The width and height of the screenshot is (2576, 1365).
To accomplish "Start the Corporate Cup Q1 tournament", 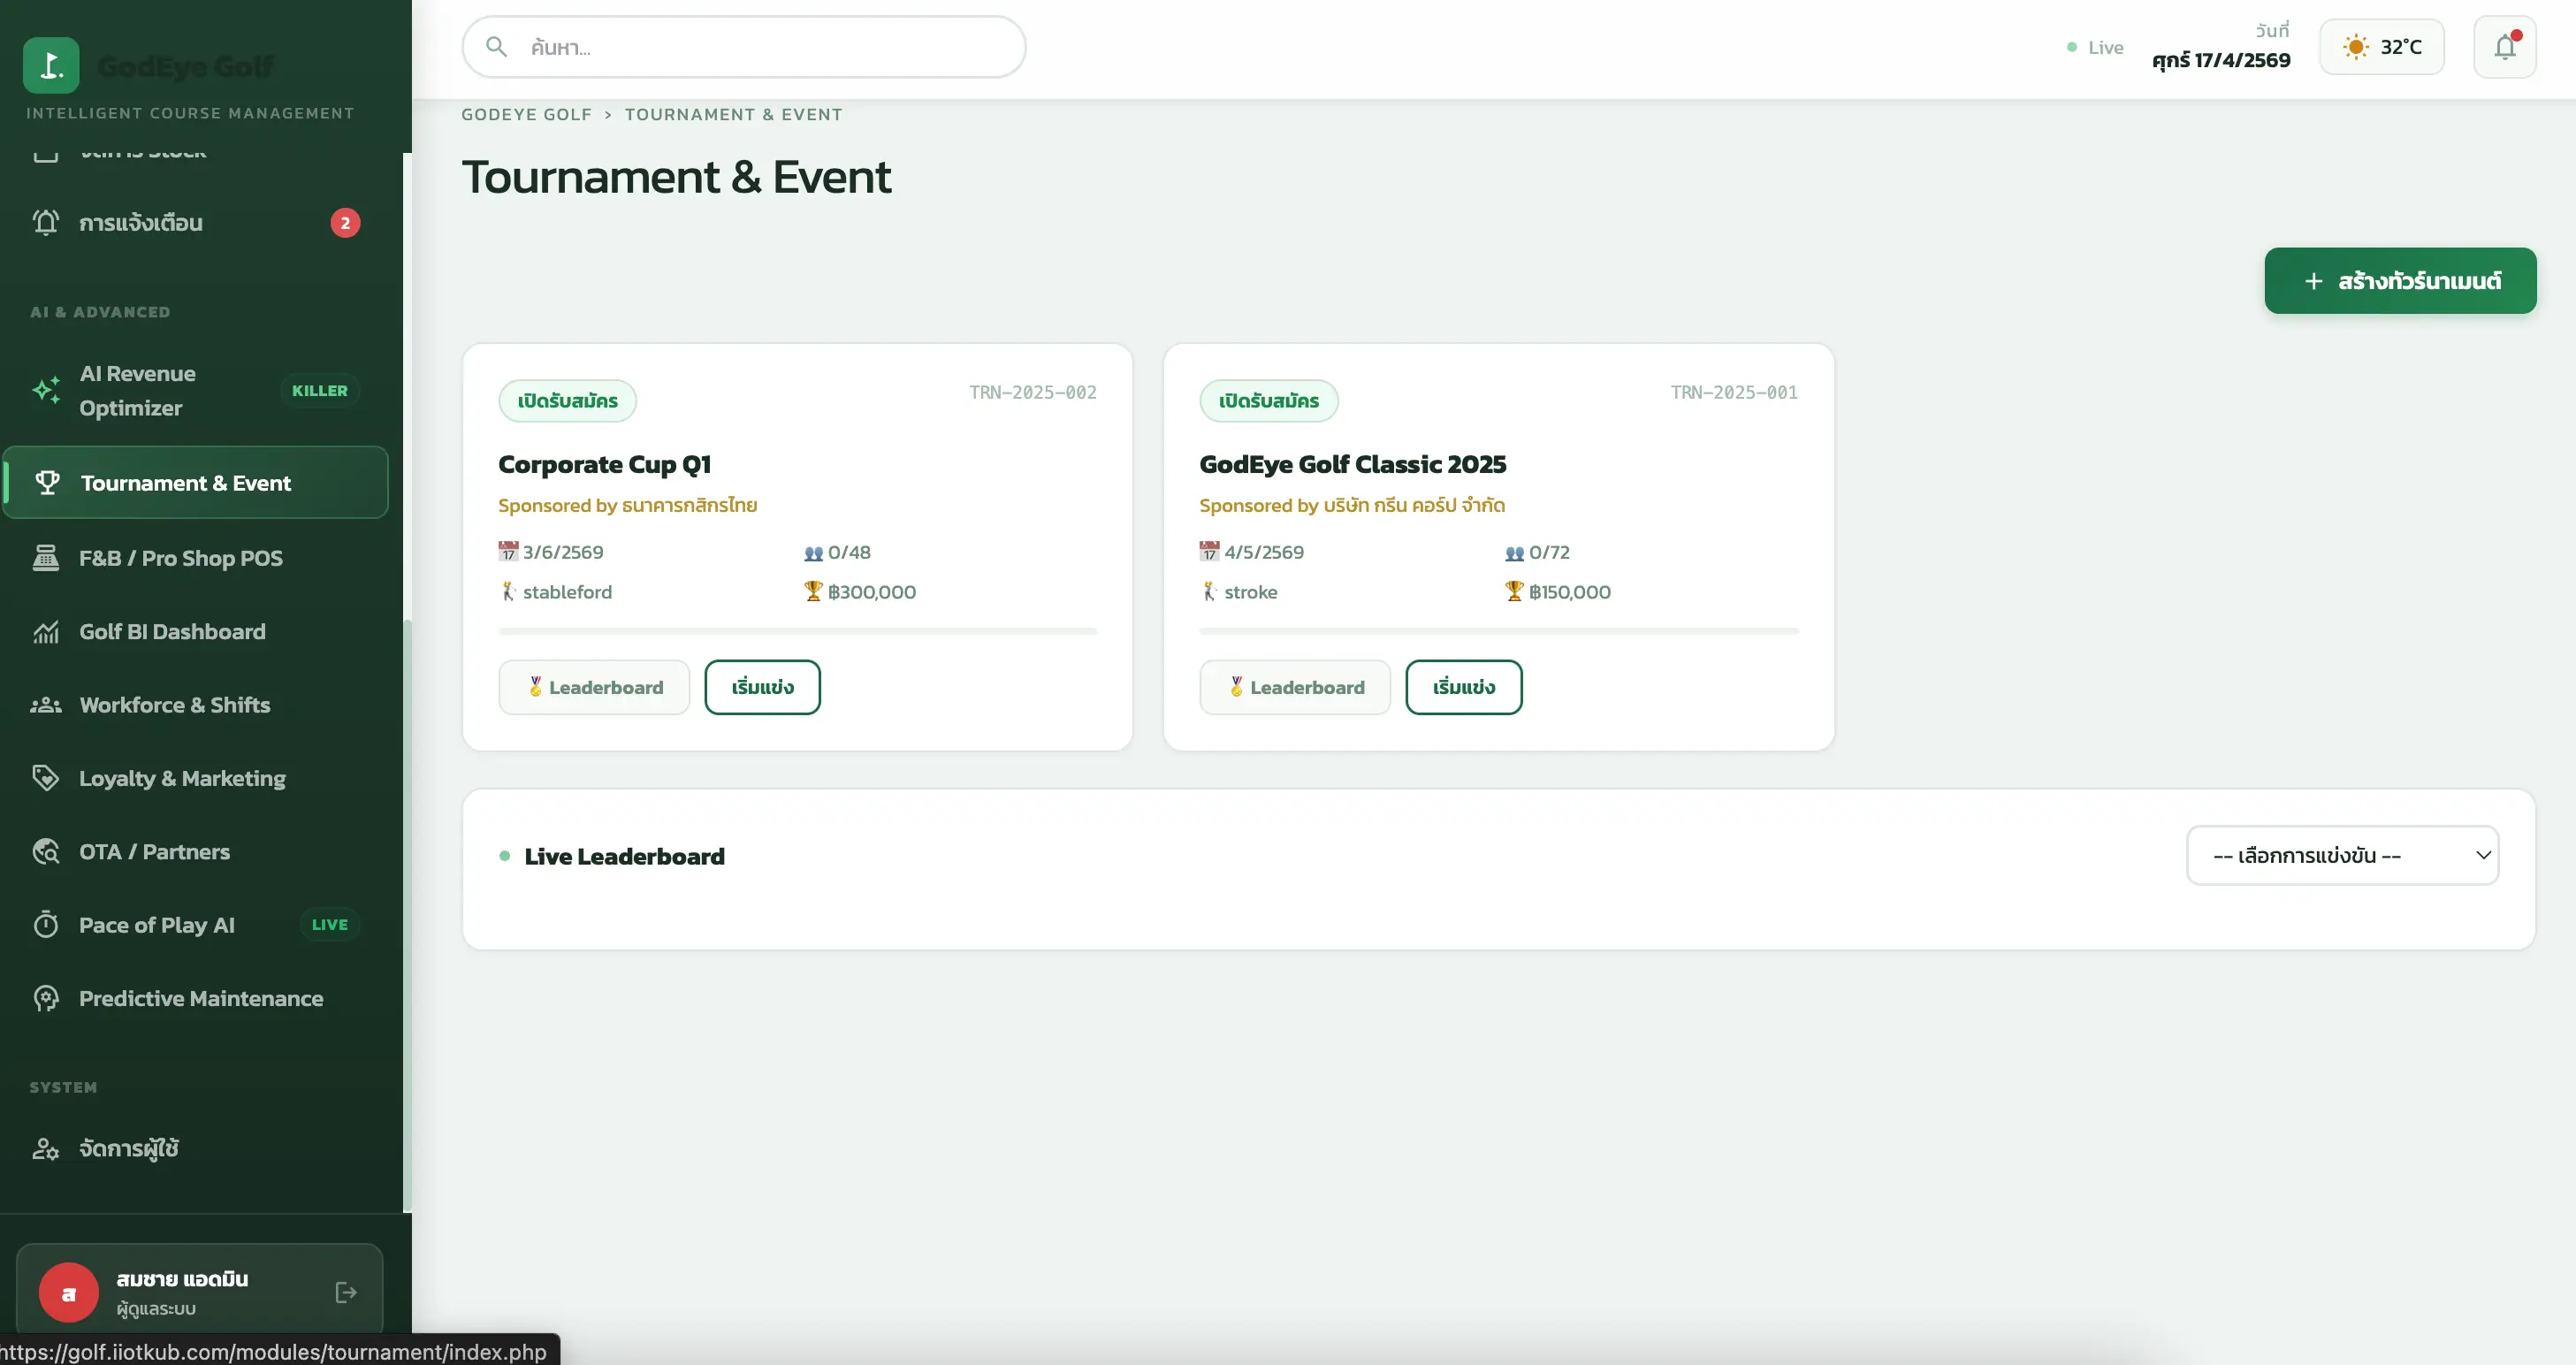I will (x=762, y=687).
